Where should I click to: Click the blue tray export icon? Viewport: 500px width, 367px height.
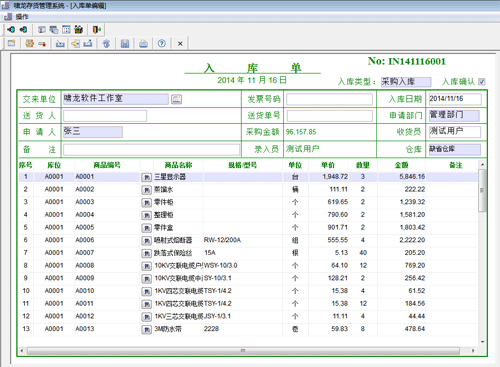pos(88,43)
